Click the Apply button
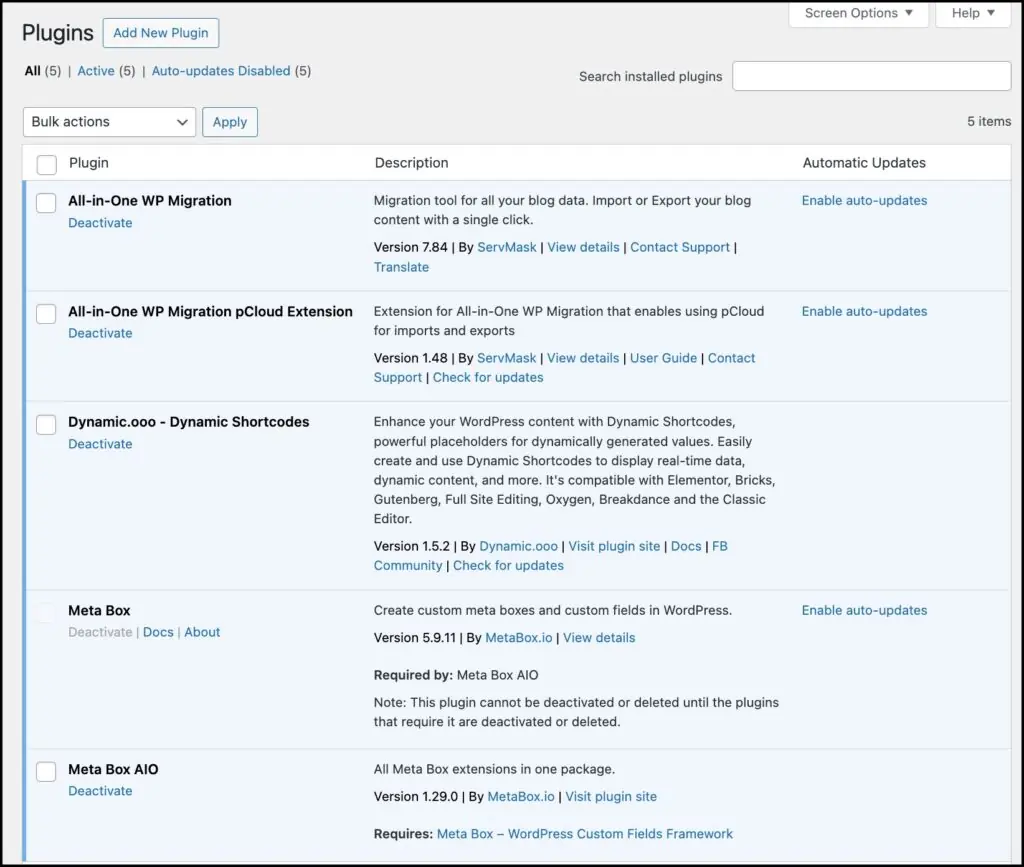 click(x=230, y=122)
